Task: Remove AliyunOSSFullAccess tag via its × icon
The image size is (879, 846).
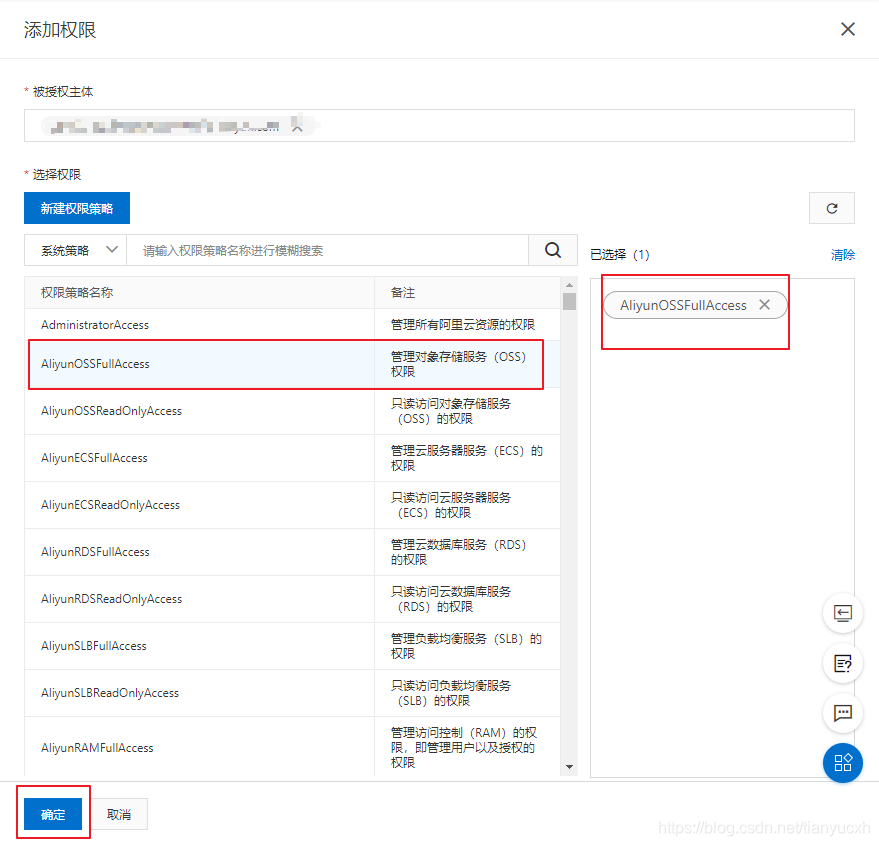Action: 764,305
